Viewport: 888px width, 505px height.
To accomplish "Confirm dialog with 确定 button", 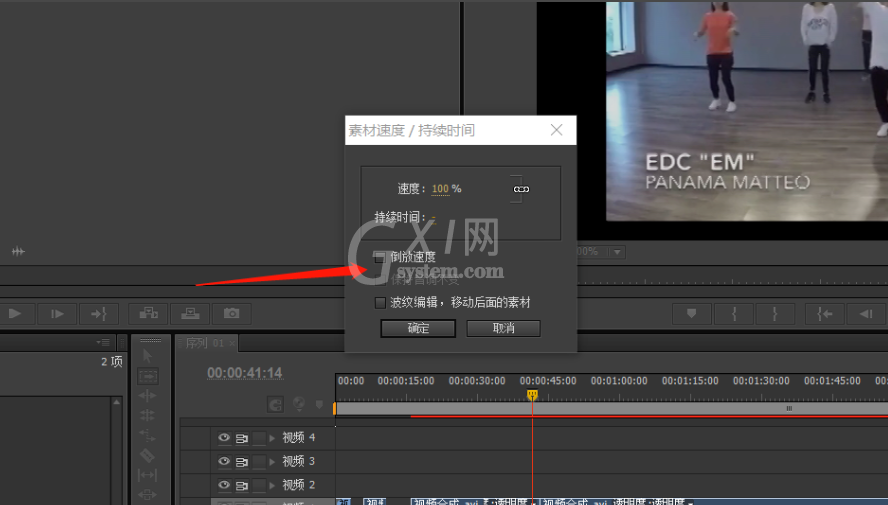I will (x=418, y=328).
